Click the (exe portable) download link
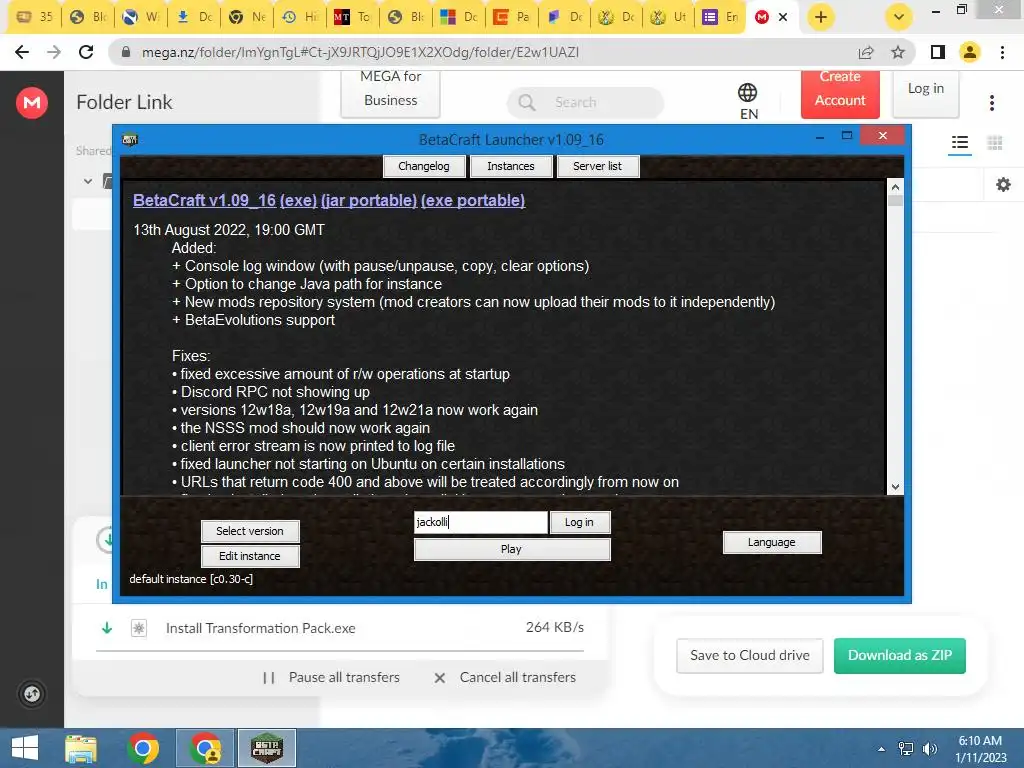This screenshot has width=1024, height=768. (x=473, y=200)
